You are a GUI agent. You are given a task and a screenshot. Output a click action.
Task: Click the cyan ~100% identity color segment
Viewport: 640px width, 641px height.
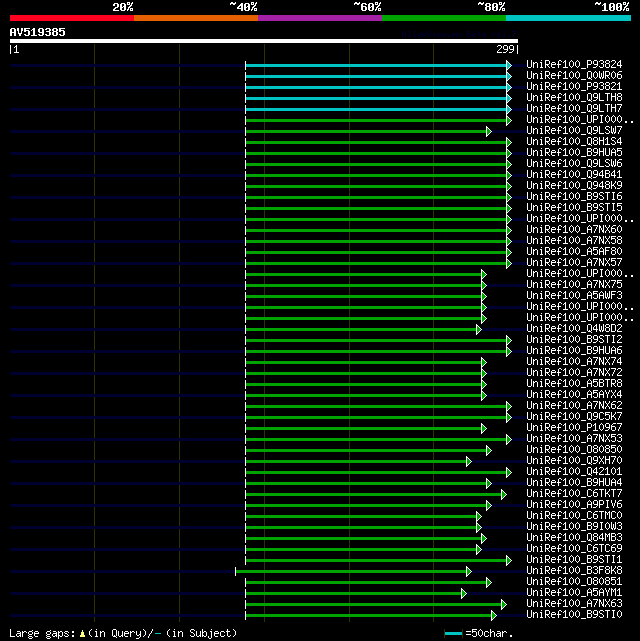(x=568, y=18)
